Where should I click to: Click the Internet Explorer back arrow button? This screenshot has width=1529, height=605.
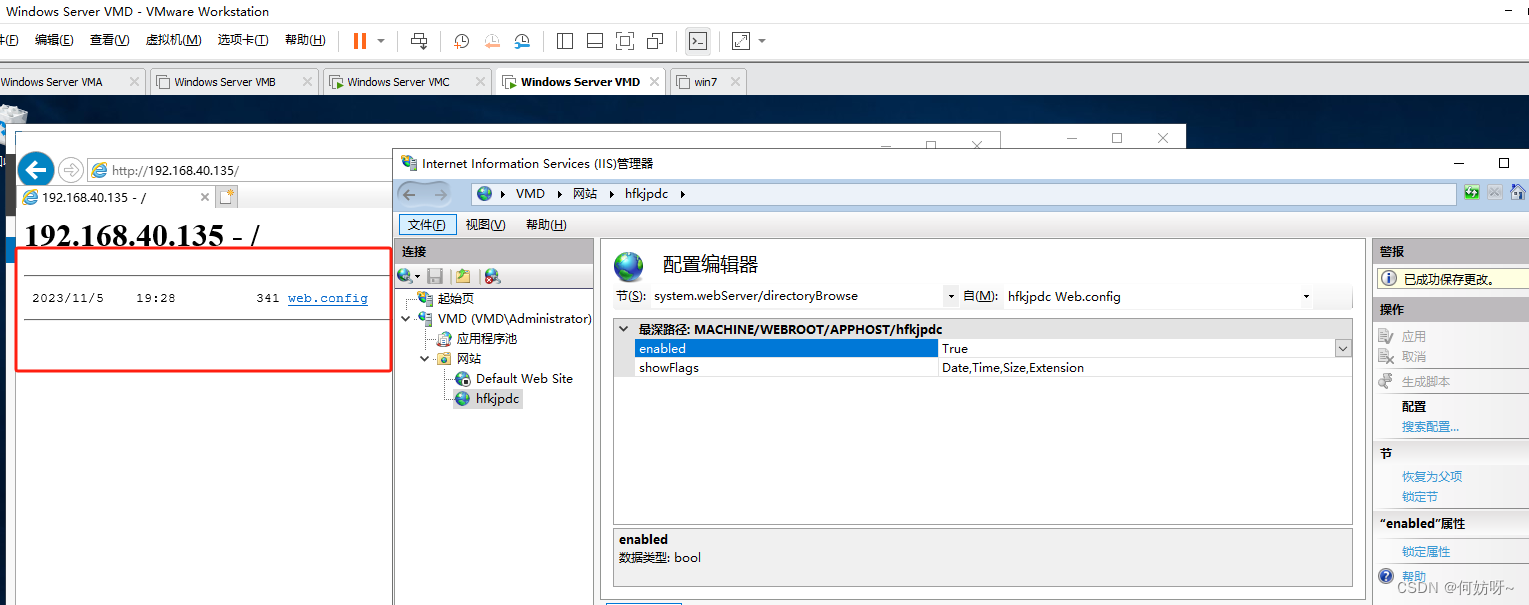click(x=36, y=170)
